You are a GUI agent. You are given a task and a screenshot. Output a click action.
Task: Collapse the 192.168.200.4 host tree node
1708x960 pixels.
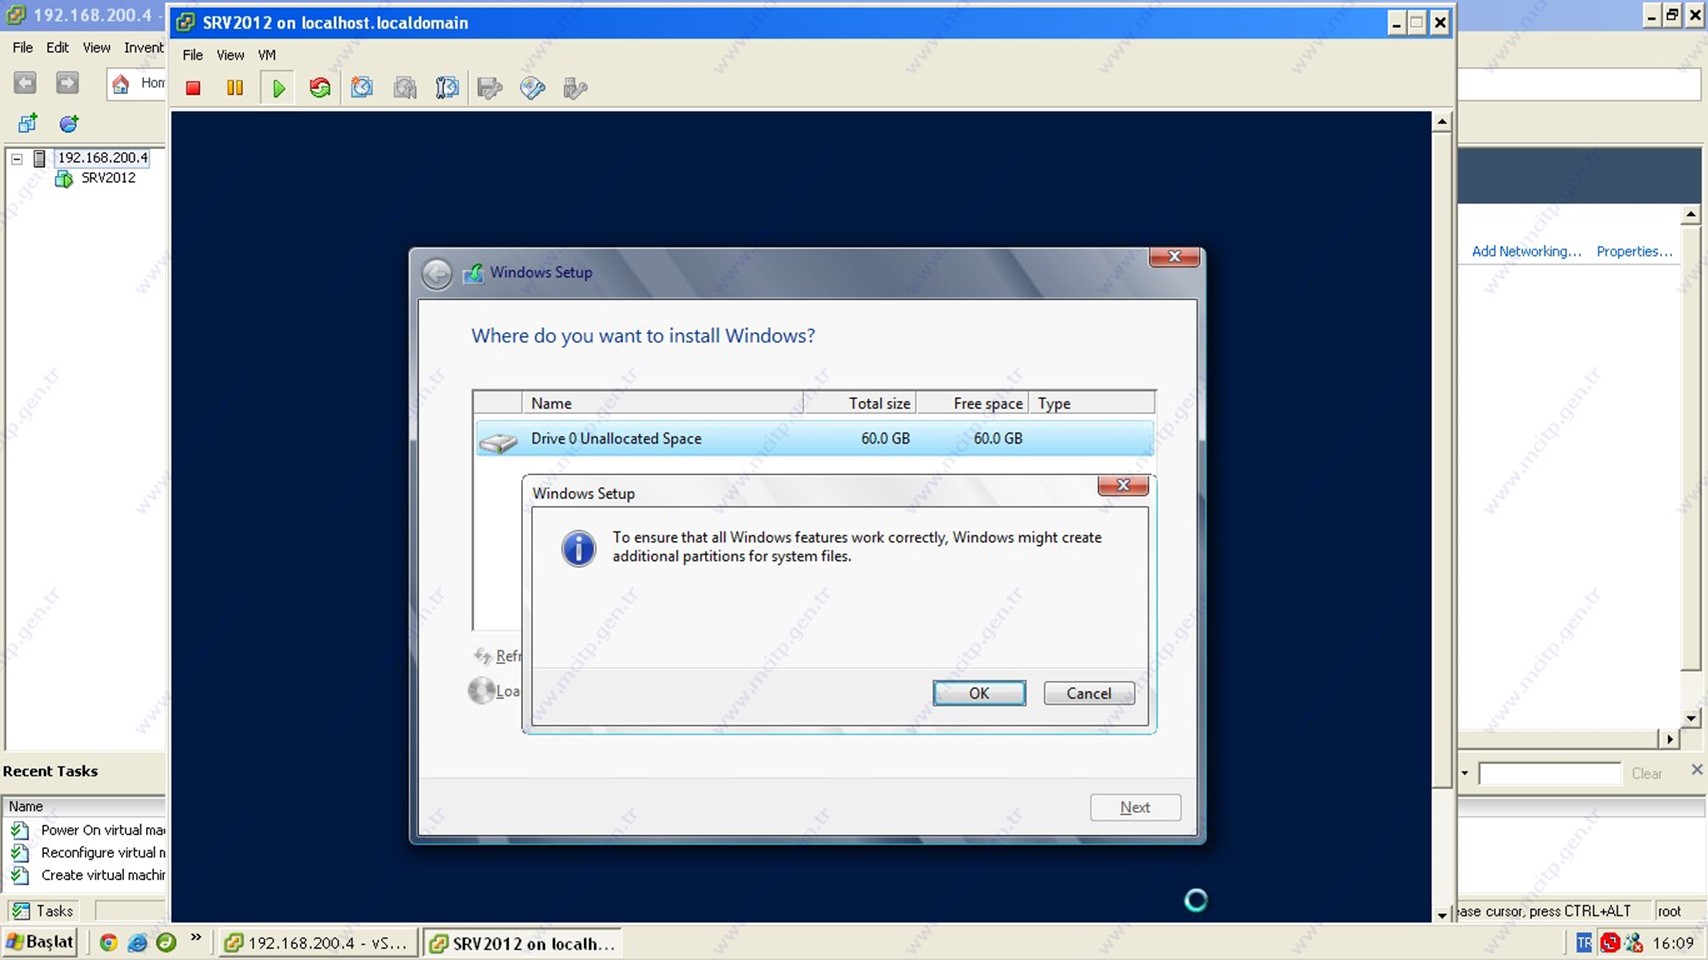pos(14,157)
